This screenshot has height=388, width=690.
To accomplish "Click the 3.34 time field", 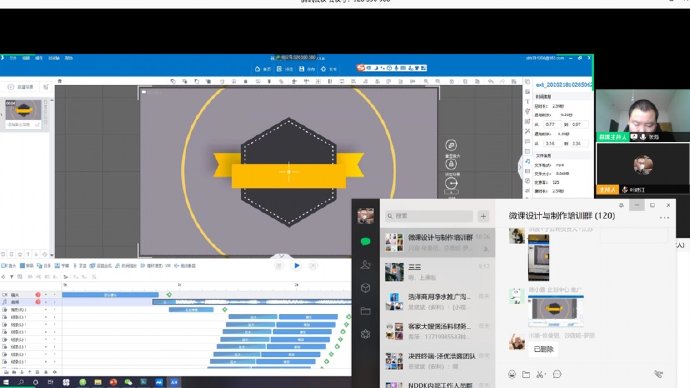I will [x=579, y=143].
